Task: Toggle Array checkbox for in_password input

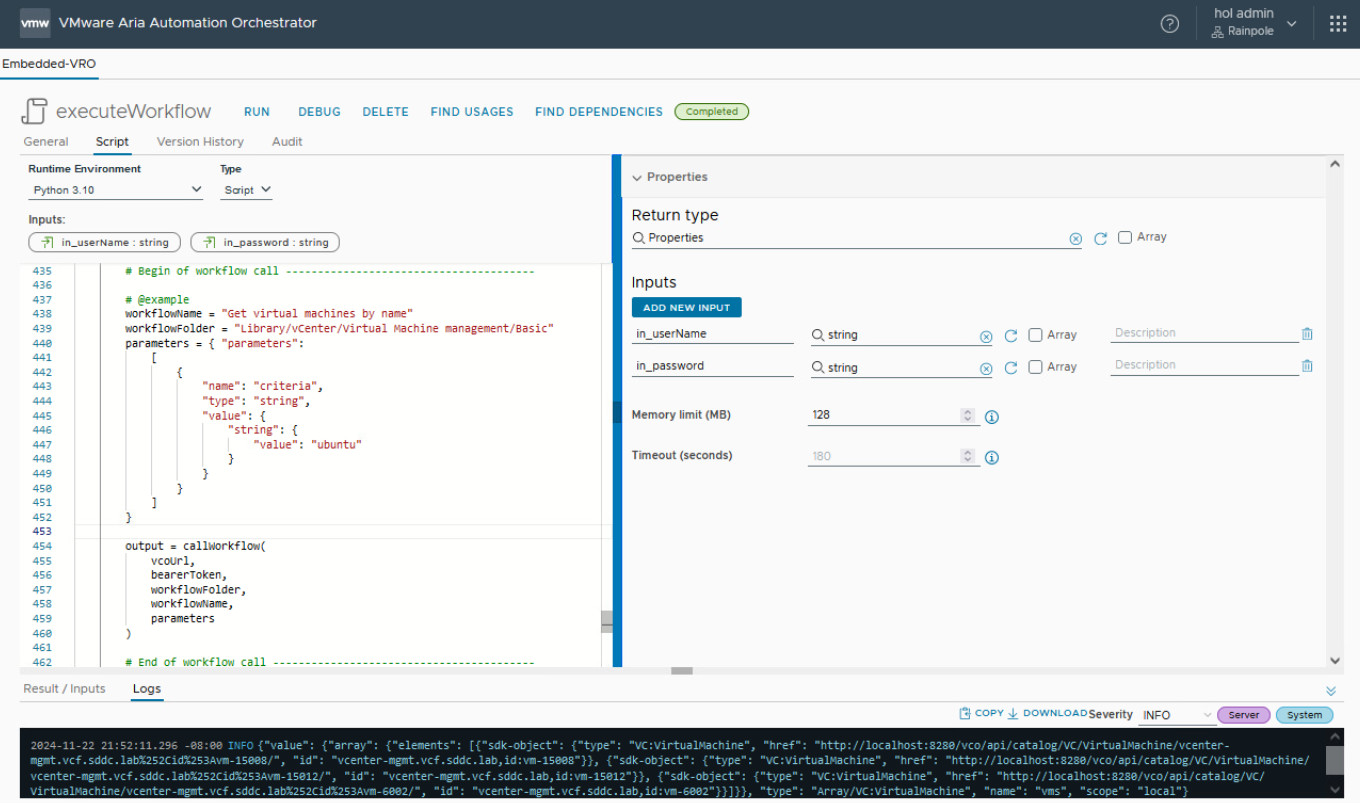Action: tap(1035, 367)
